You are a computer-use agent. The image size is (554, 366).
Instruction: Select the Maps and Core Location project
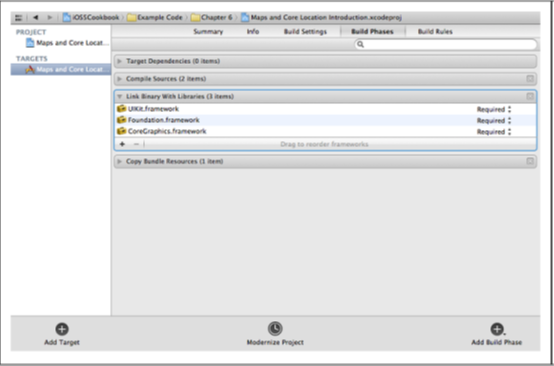pyautogui.click(x=67, y=43)
